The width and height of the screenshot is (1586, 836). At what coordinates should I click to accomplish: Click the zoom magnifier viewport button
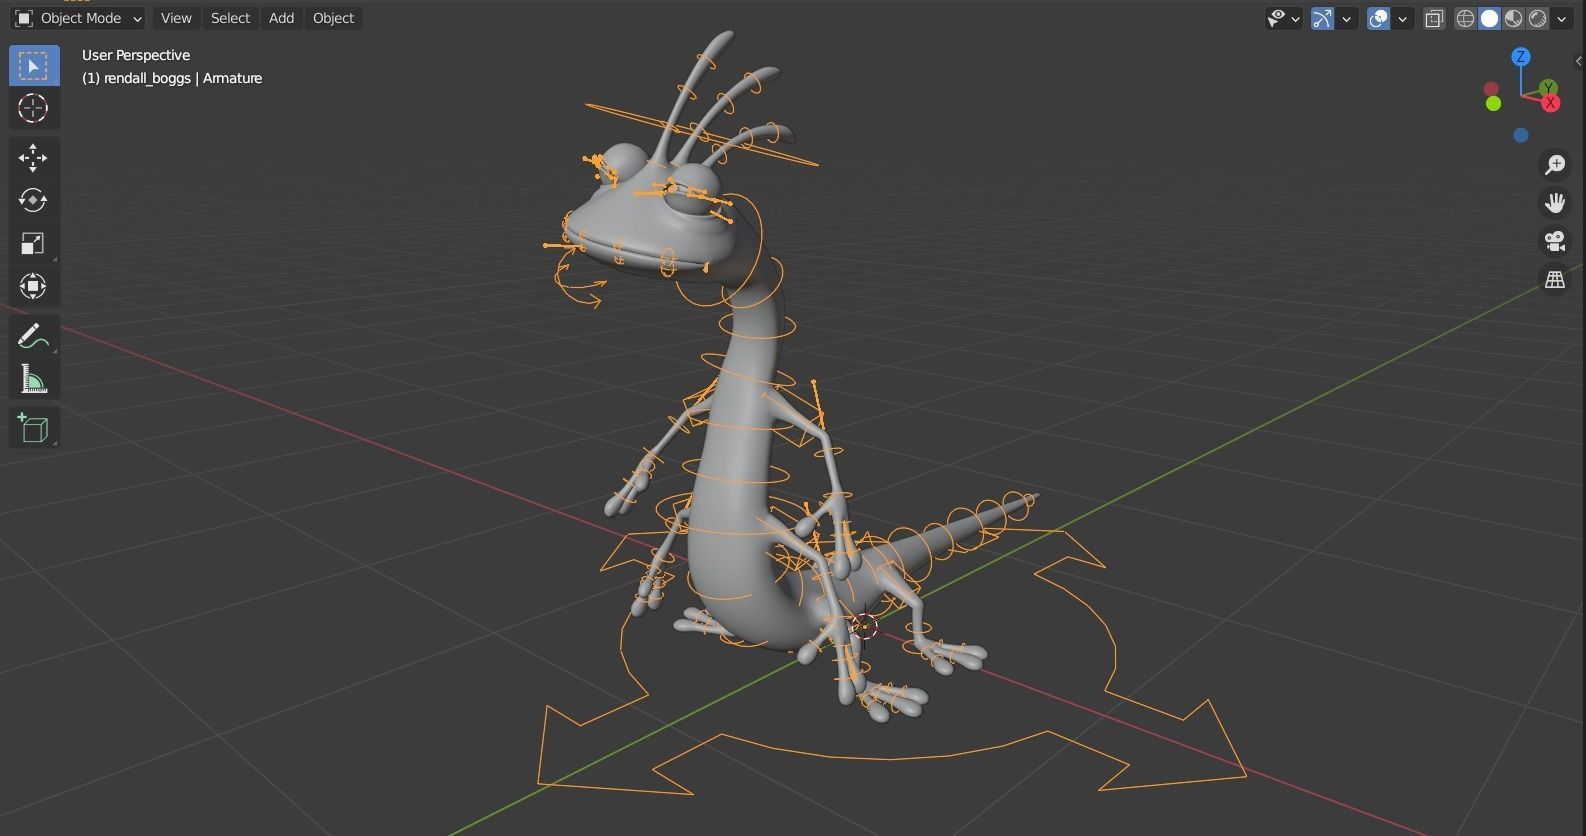[x=1555, y=164]
